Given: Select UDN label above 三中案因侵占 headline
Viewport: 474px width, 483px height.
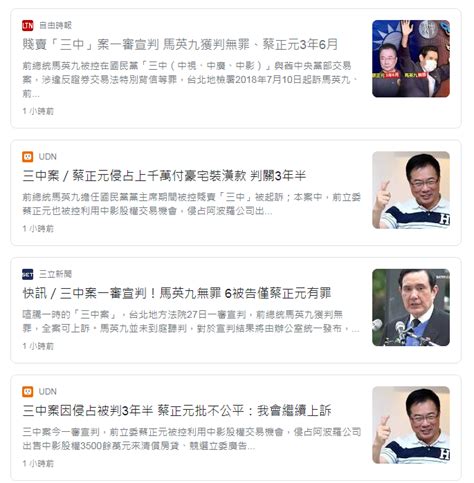Looking at the screenshot, I should point(48,391).
